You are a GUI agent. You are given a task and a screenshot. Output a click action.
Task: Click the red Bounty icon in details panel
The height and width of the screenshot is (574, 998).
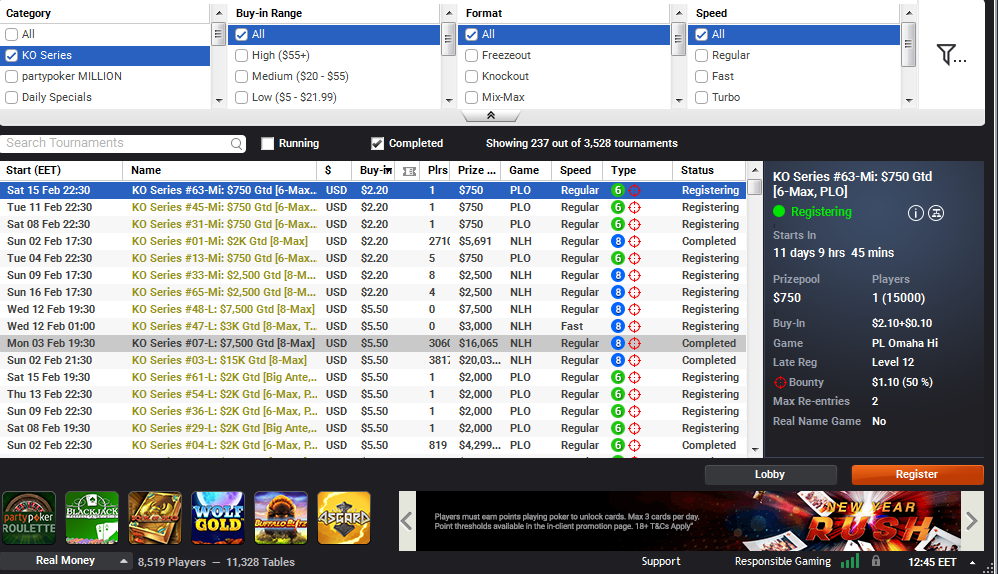point(780,382)
